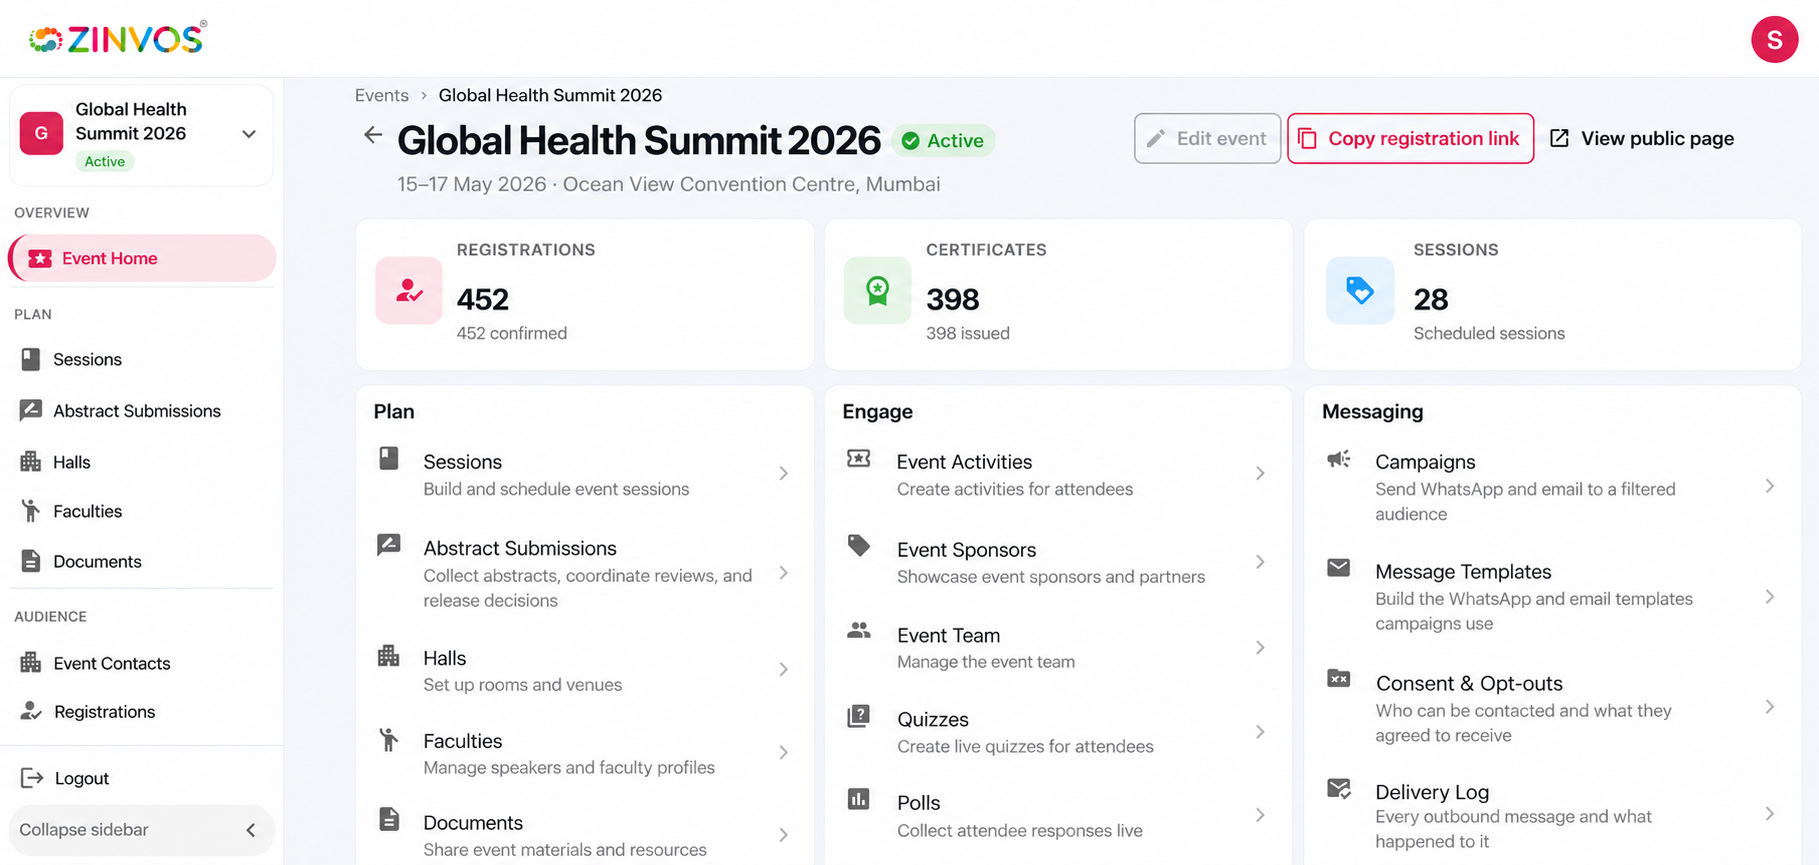1819x865 pixels.
Task: Open the Documents row in the Plan card
Action: point(584,835)
